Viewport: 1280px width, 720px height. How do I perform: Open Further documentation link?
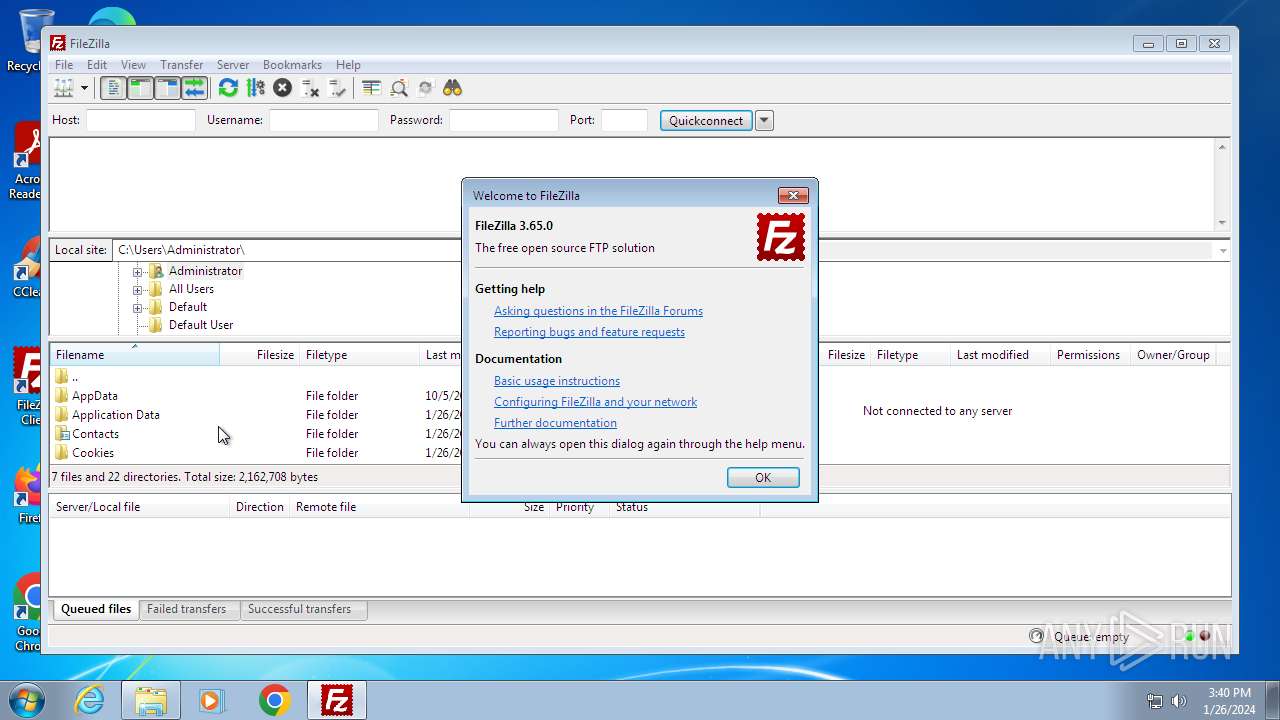click(x=555, y=423)
